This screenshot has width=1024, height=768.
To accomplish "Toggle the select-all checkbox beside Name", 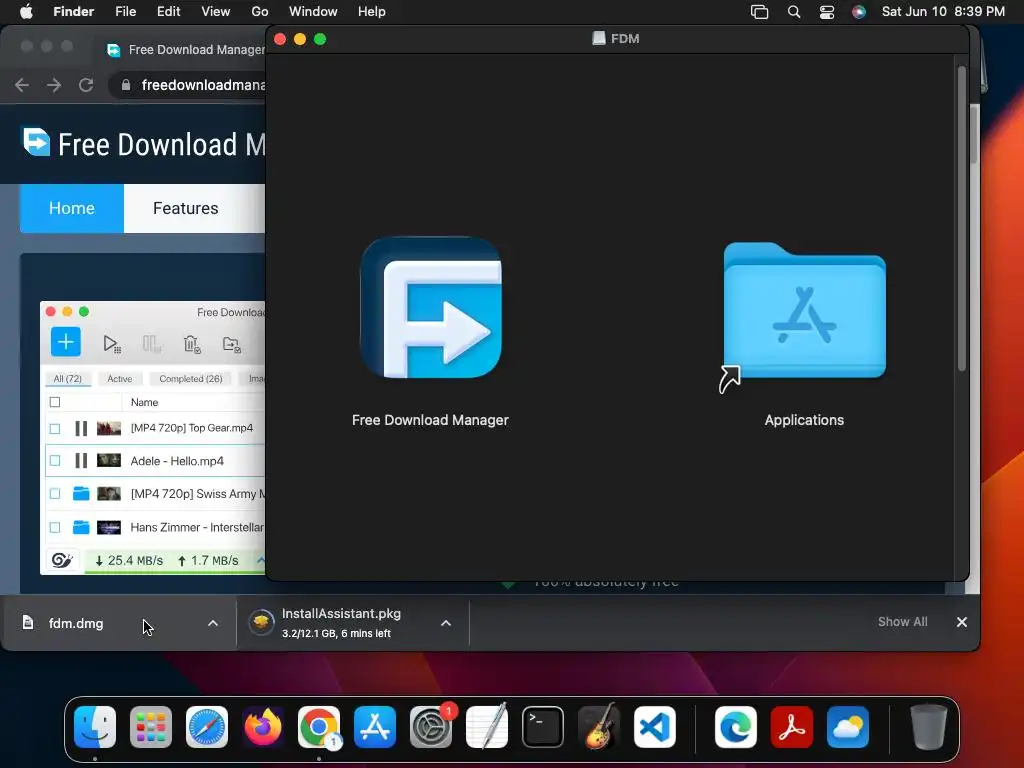I will click(55, 402).
